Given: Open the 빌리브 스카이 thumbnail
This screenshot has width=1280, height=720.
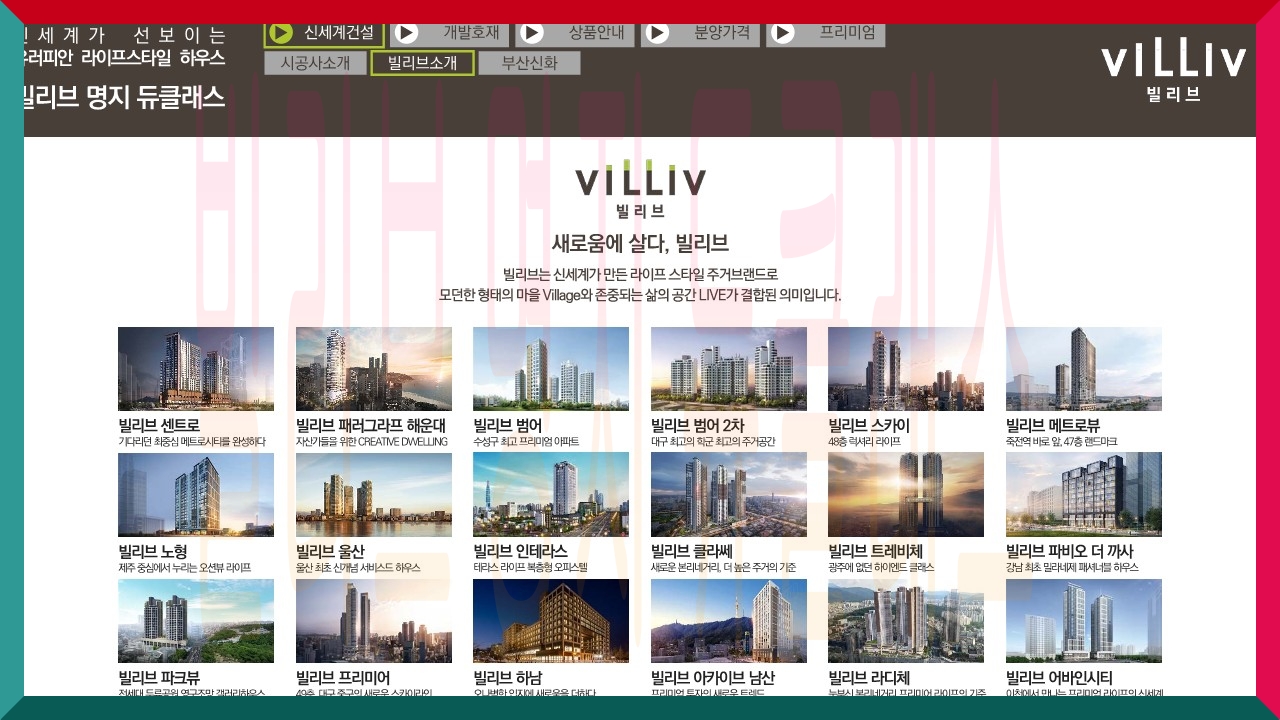Looking at the screenshot, I should click(x=906, y=369).
